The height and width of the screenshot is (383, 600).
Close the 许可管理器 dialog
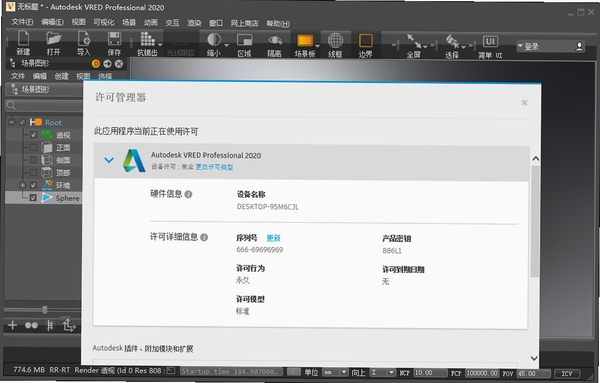(524, 102)
